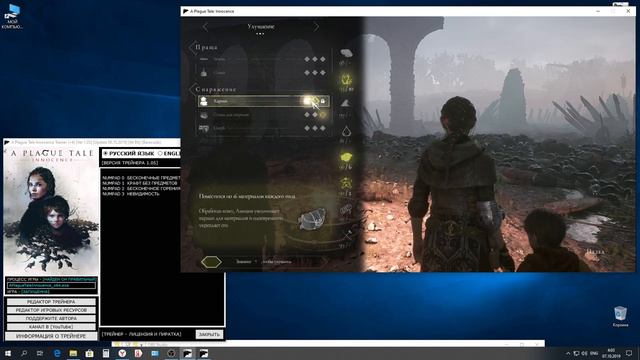Open the blue taskbar icon right of red Yandex
Screen dimensions: 640x360
(155, 353)
